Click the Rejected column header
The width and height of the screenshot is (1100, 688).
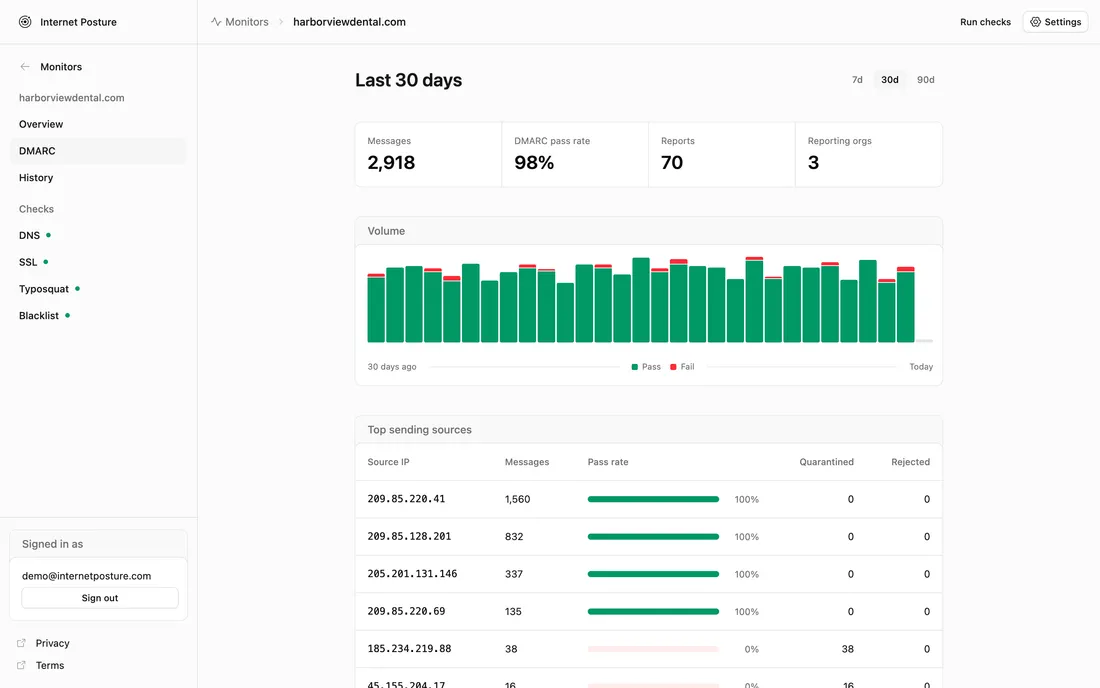pyautogui.click(x=911, y=461)
